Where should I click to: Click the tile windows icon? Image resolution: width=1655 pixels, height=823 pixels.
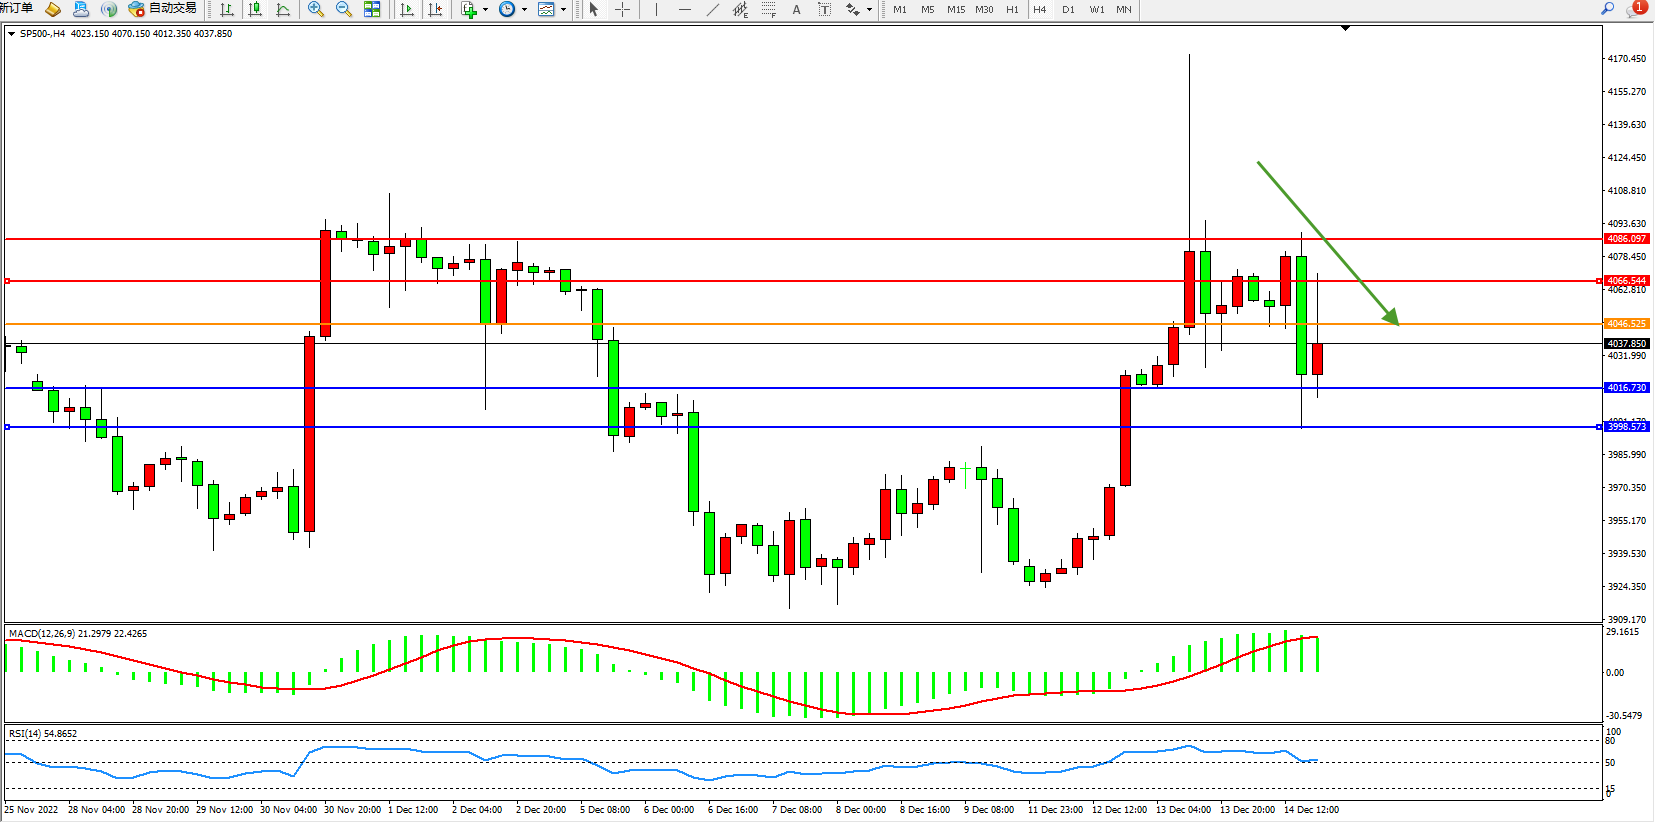[372, 9]
